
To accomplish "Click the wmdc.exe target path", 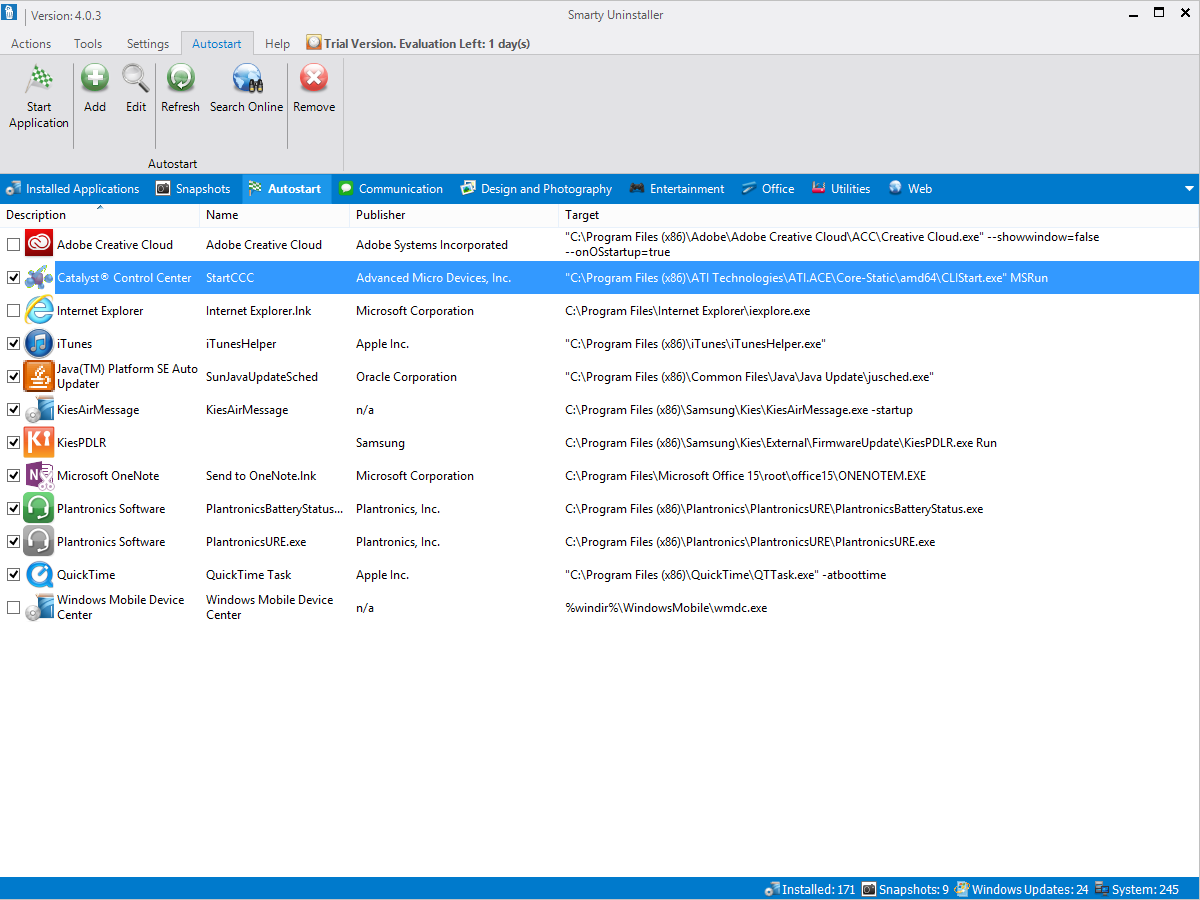I will (666, 608).
